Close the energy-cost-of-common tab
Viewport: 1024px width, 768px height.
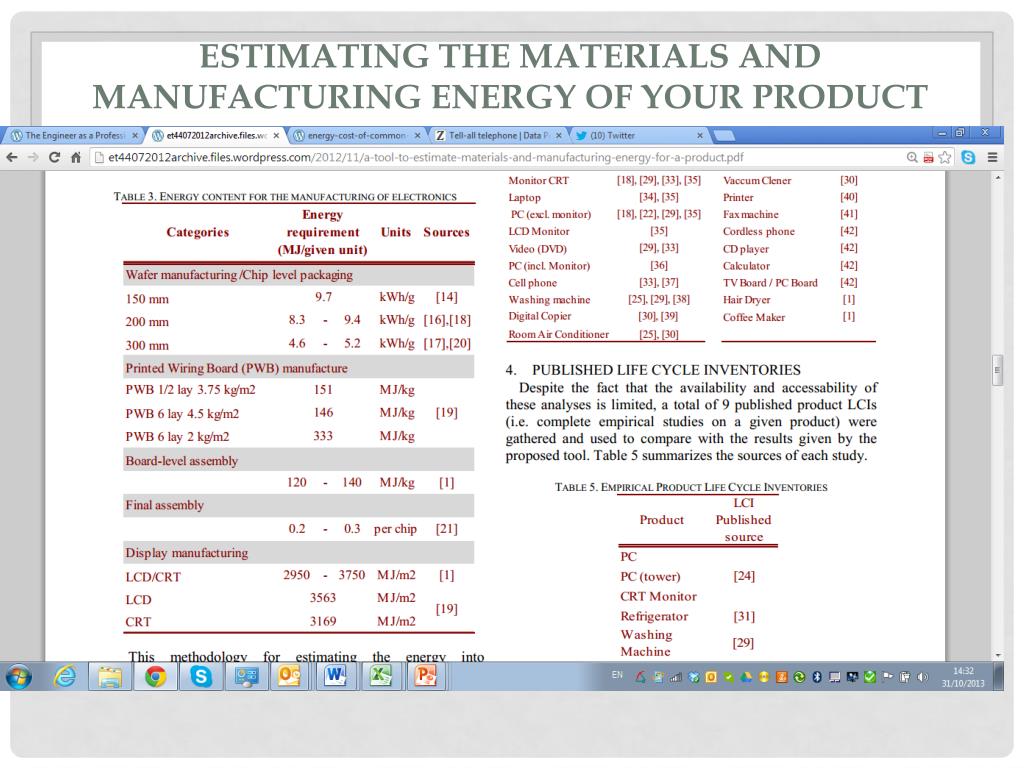point(417,135)
